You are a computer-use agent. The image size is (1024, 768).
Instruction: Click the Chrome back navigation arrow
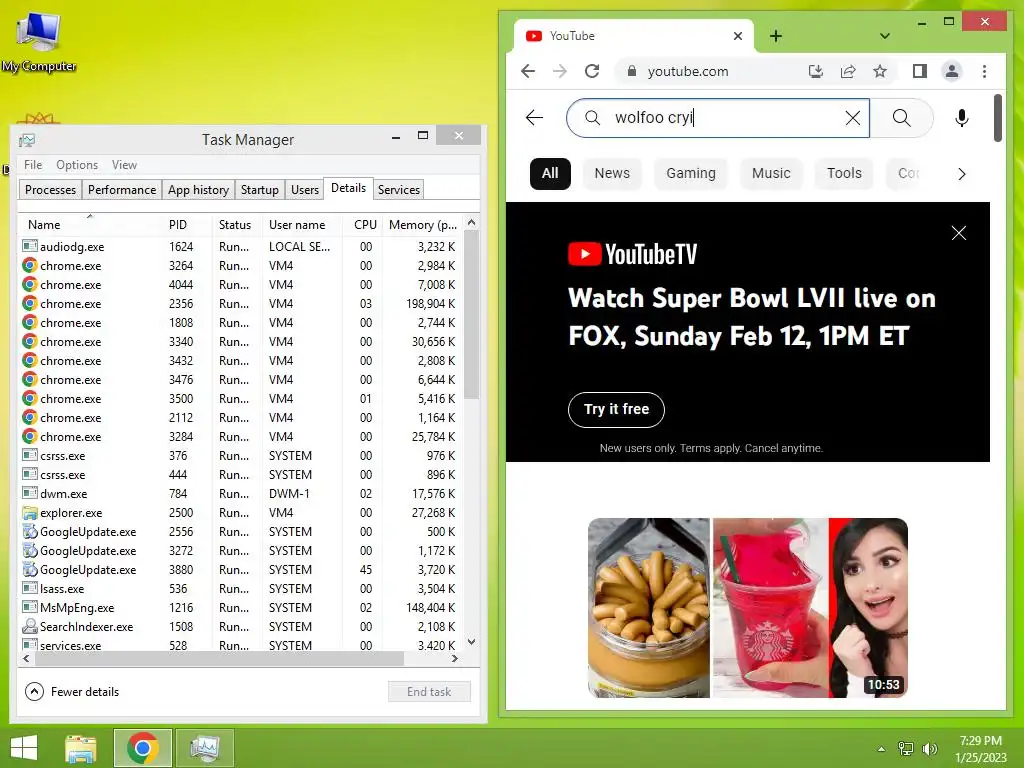[528, 71]
